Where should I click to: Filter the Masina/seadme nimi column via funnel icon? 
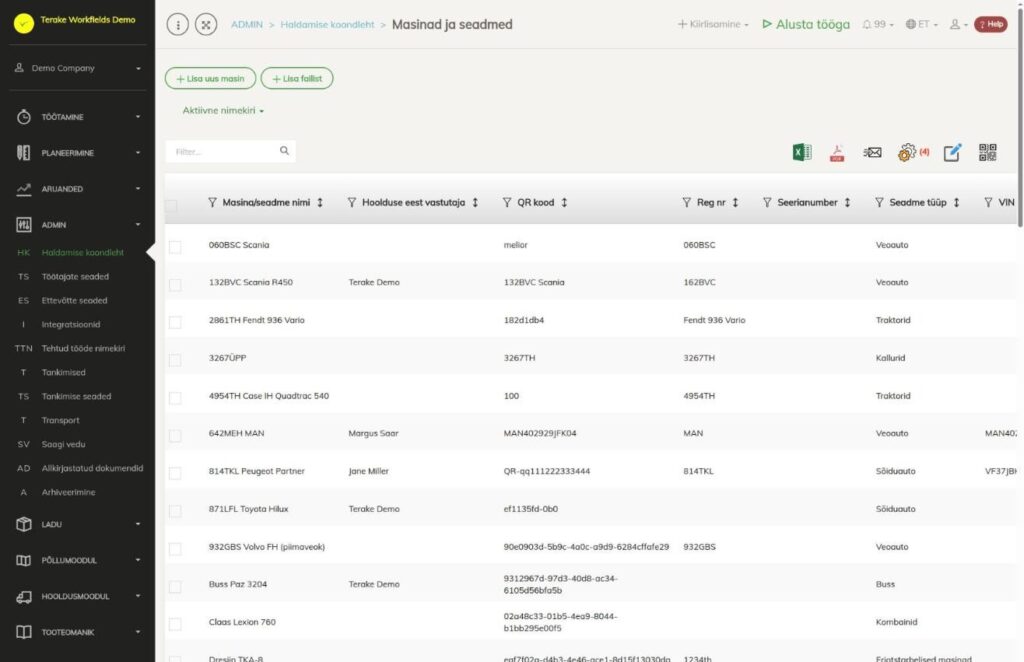click(x=212, y=202)
